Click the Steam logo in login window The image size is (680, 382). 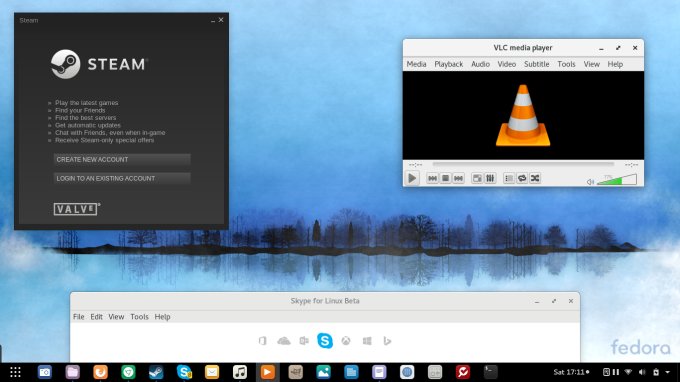pyautogui.click(x=99, y=64)
